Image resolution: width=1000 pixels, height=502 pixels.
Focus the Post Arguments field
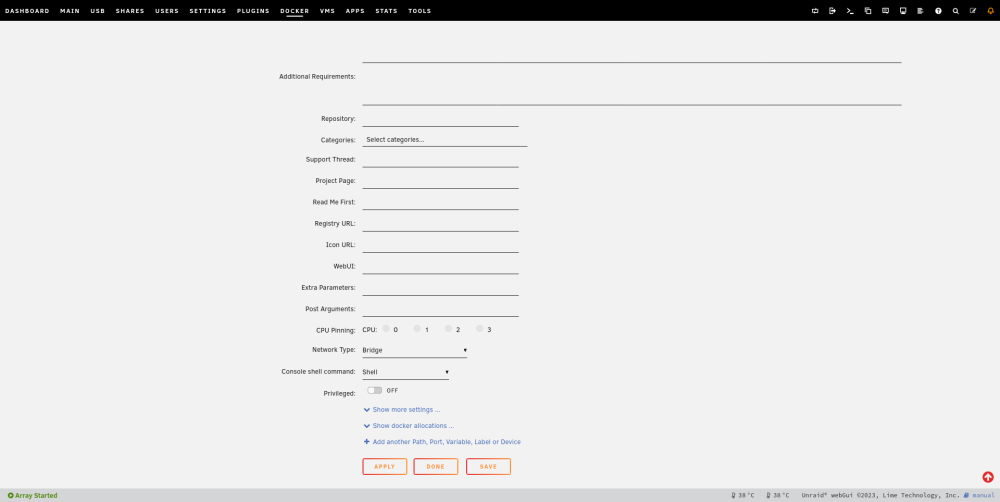pos(440,309)
